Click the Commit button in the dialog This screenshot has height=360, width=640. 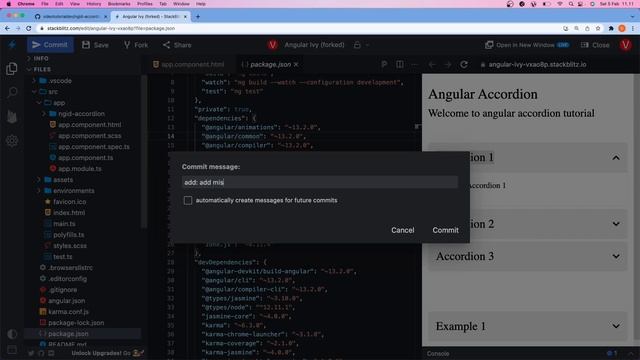pyautogui.click(x=445, y=230)
